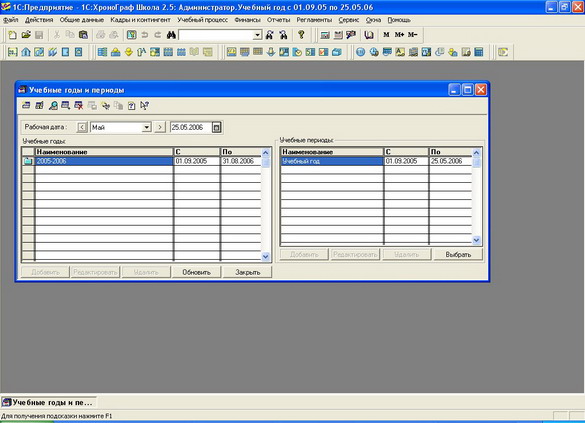Open the calculator icon in second toolbar

tap(479, 52)
